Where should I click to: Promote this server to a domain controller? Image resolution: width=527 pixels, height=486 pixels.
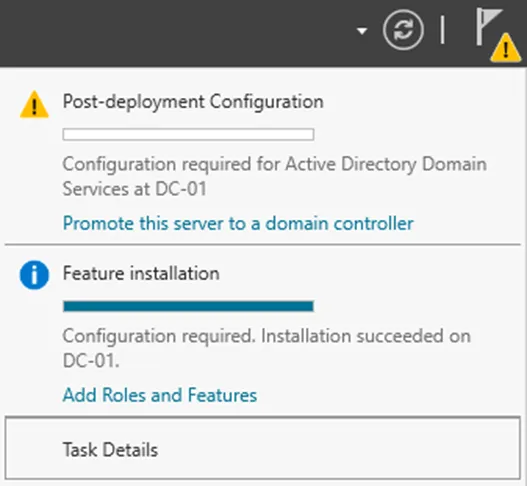pyautogui.click(x=238, y=223)
